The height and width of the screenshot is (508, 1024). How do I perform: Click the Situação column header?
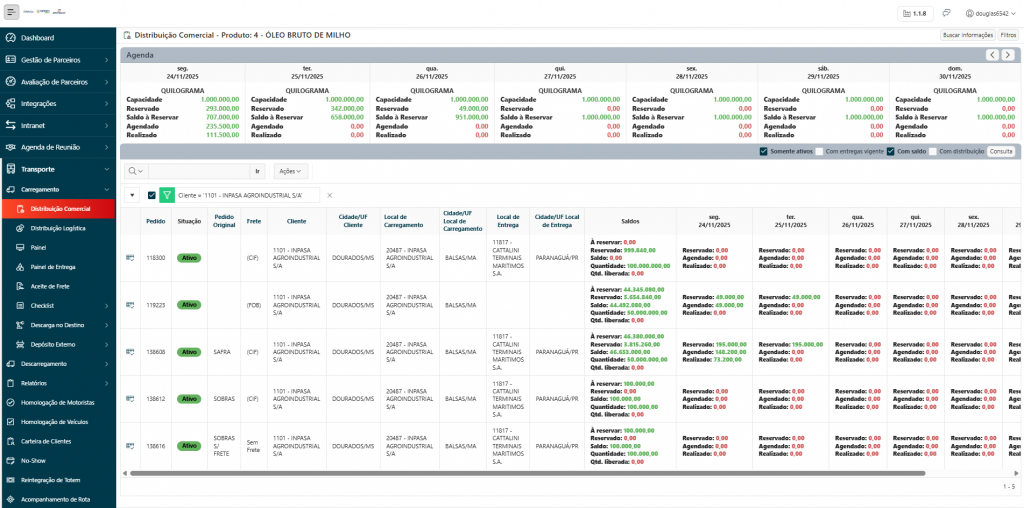click(189, 221)
